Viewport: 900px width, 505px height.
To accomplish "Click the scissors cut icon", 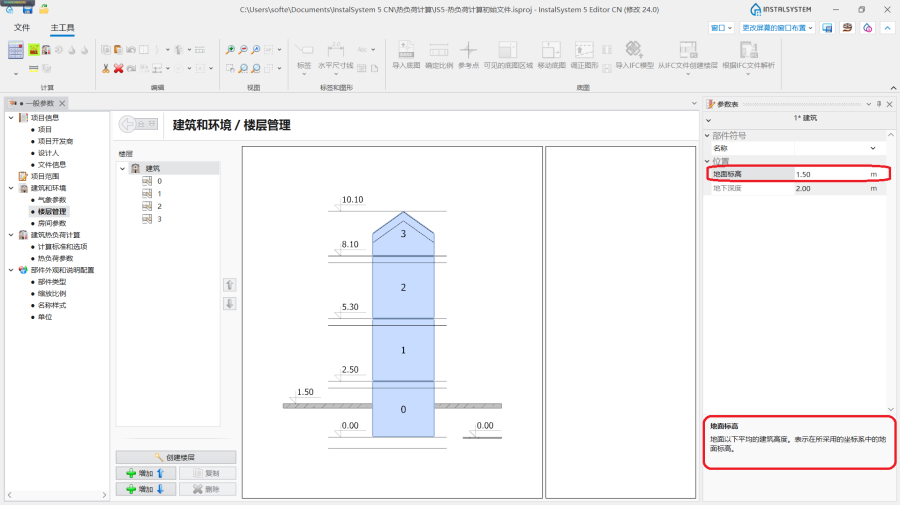I will coord(105,68).
